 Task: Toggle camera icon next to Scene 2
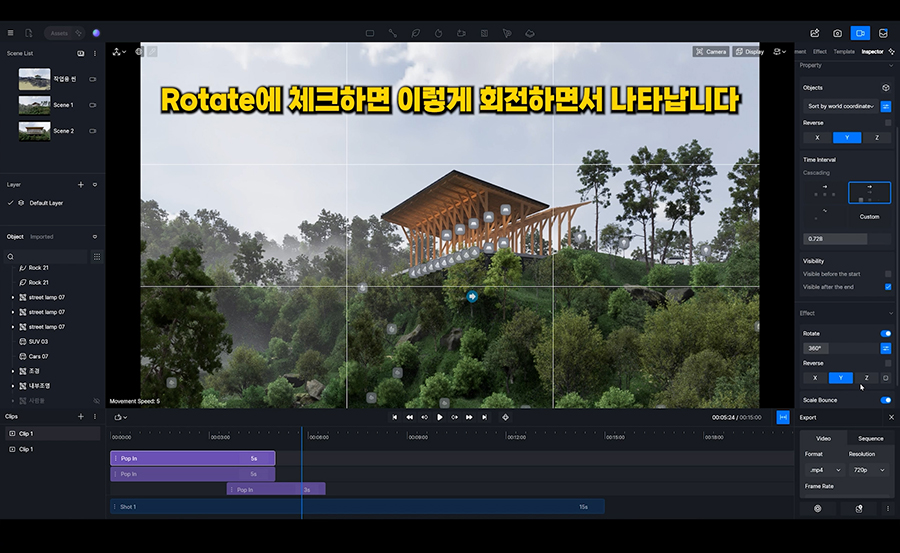click(92, 131)
